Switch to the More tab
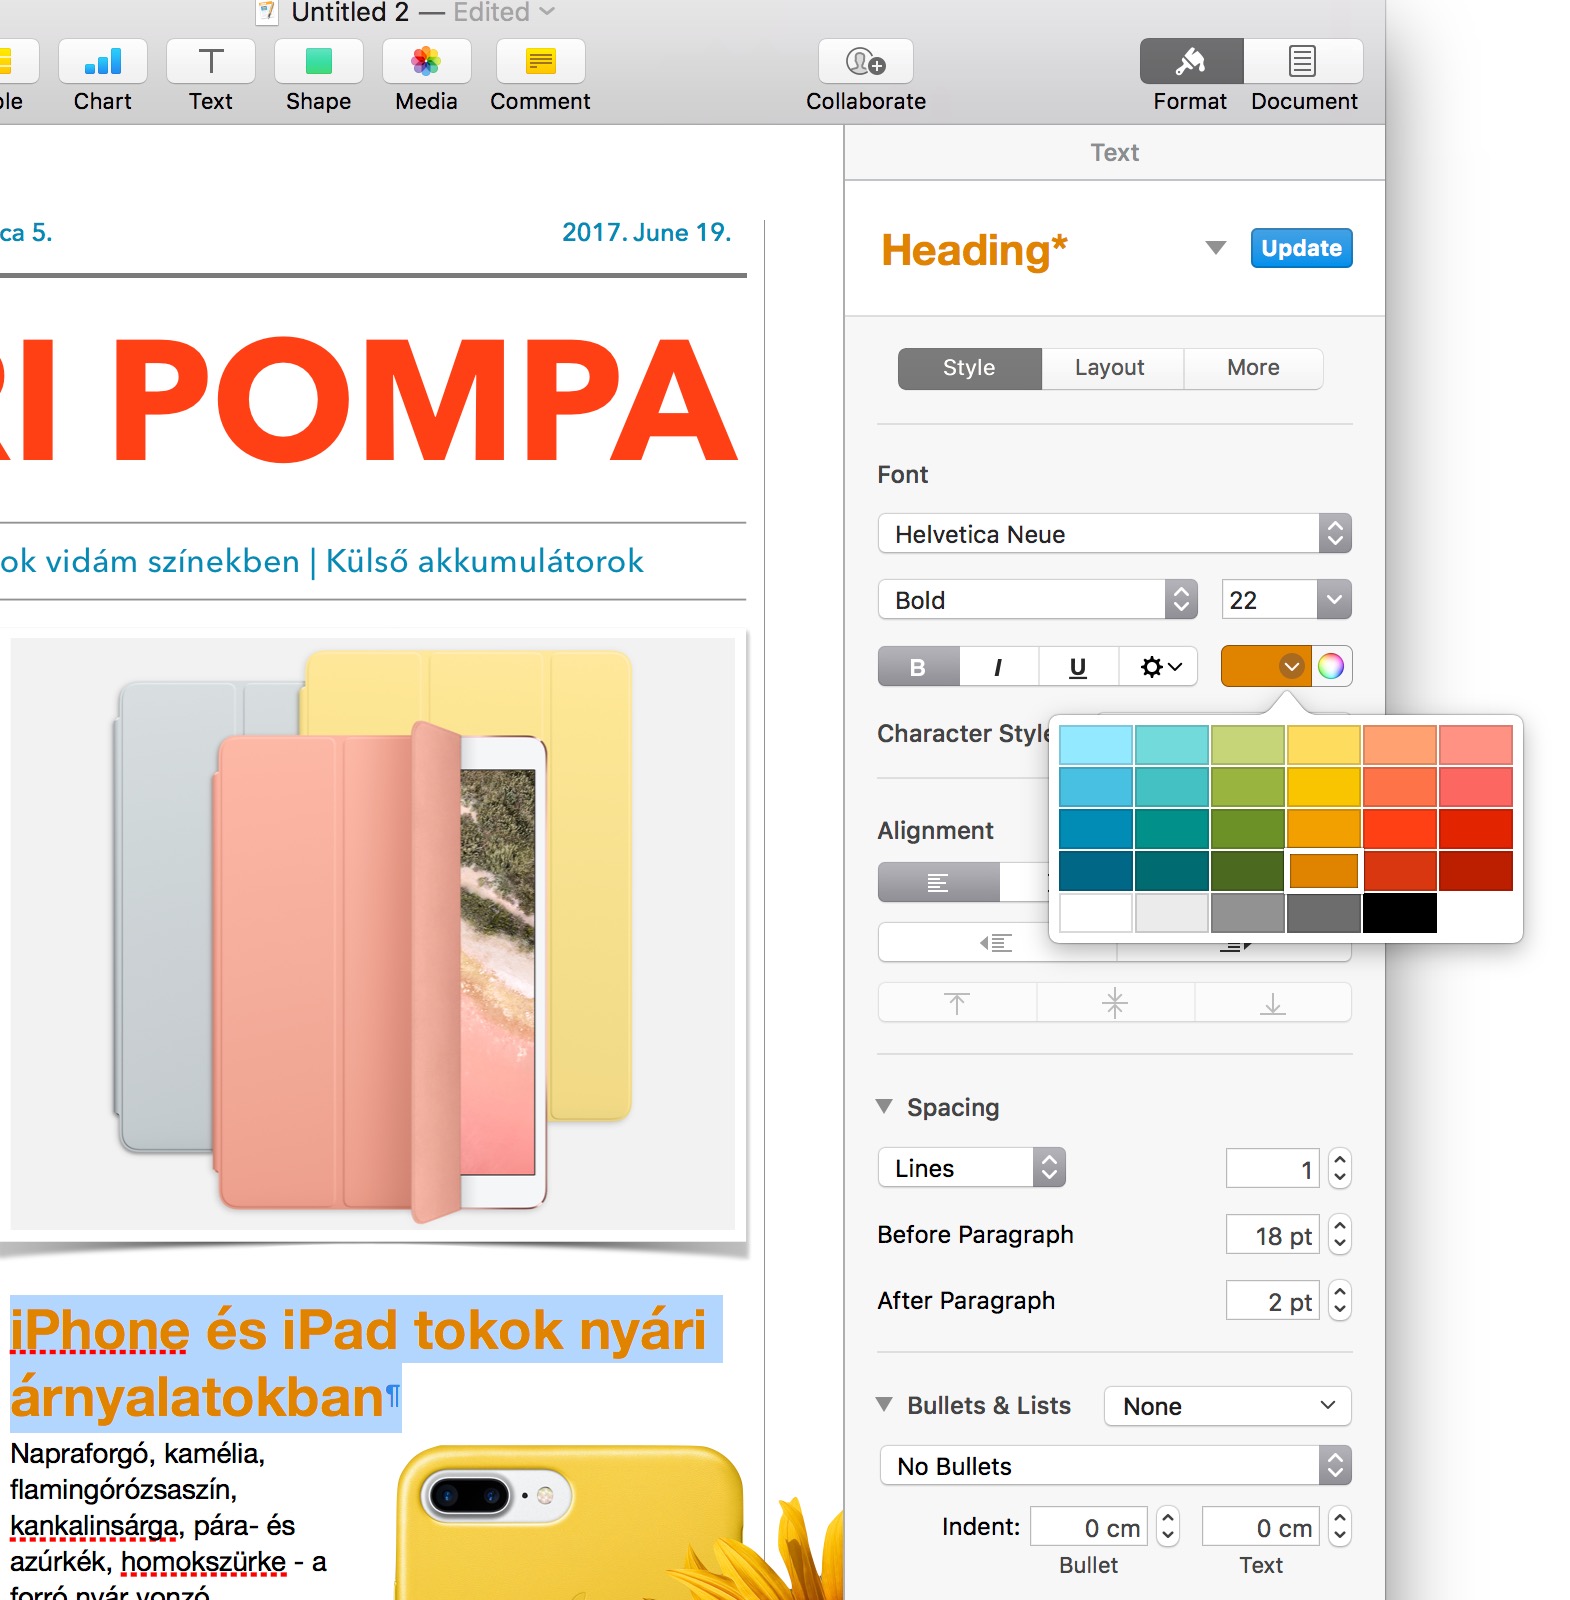The image size is (1570, 1600). pyautogui.click(x=1254, y=368)
